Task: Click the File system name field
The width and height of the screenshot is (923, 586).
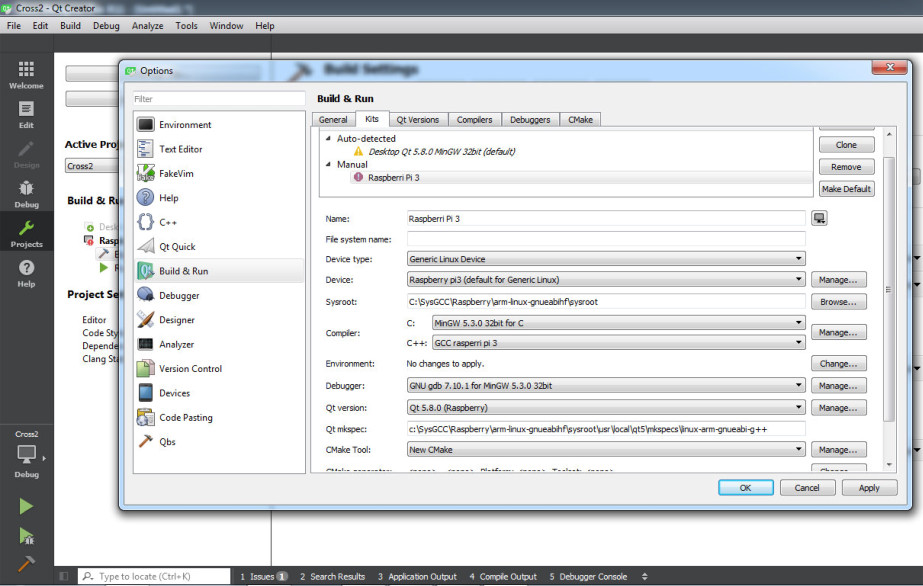Action: pos(606,239)
